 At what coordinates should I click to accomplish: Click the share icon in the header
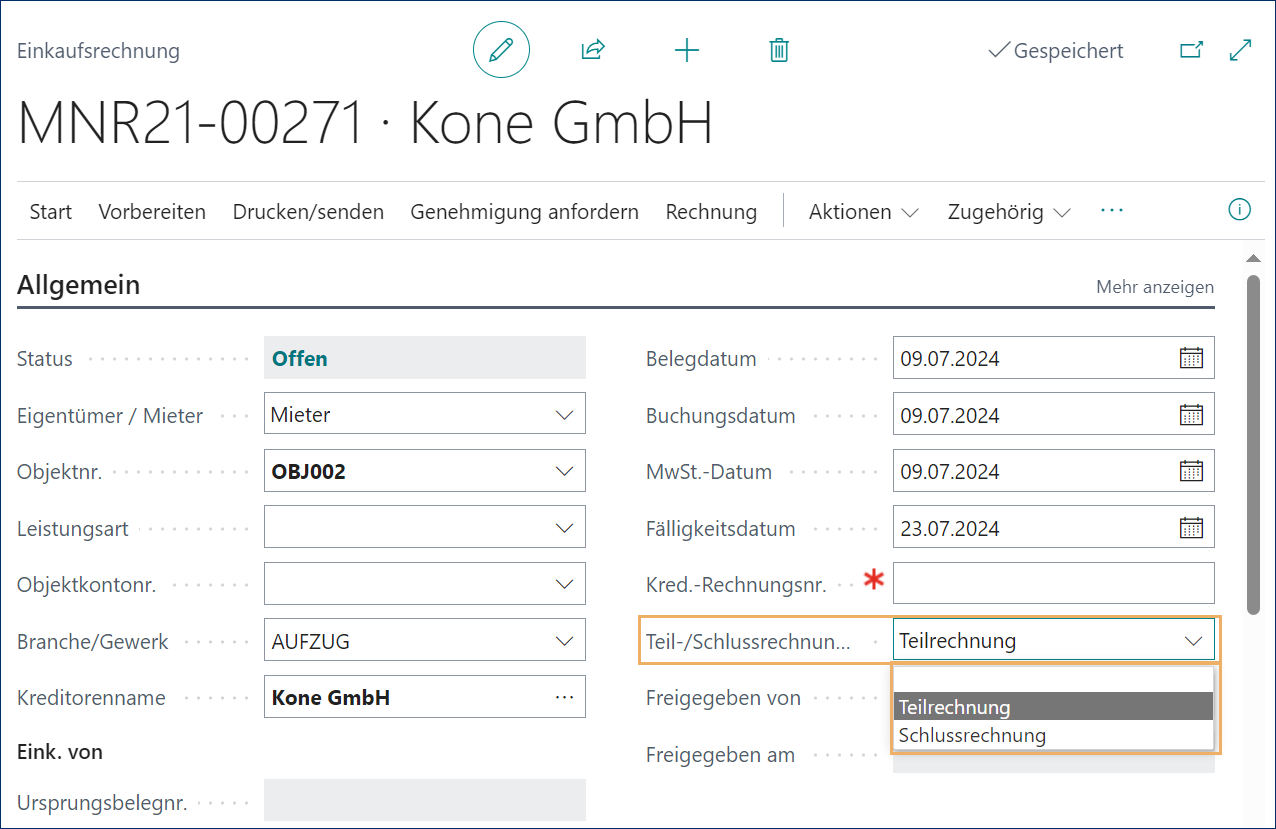[x=592, y=49]
